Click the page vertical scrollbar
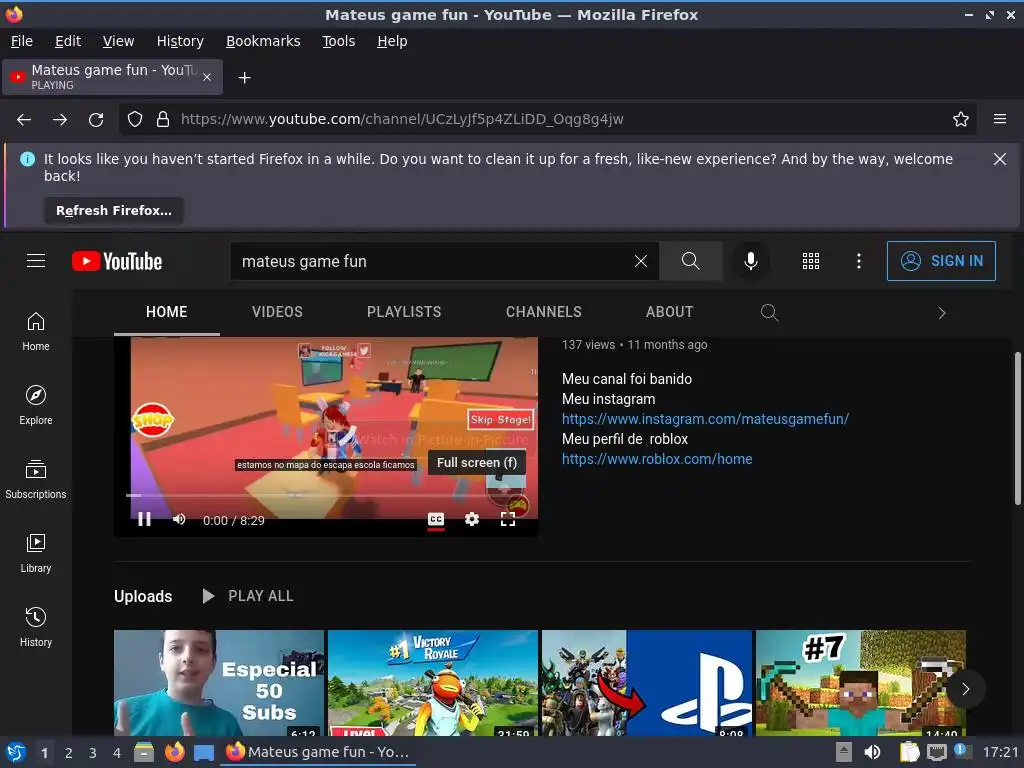 [1017, 428]
